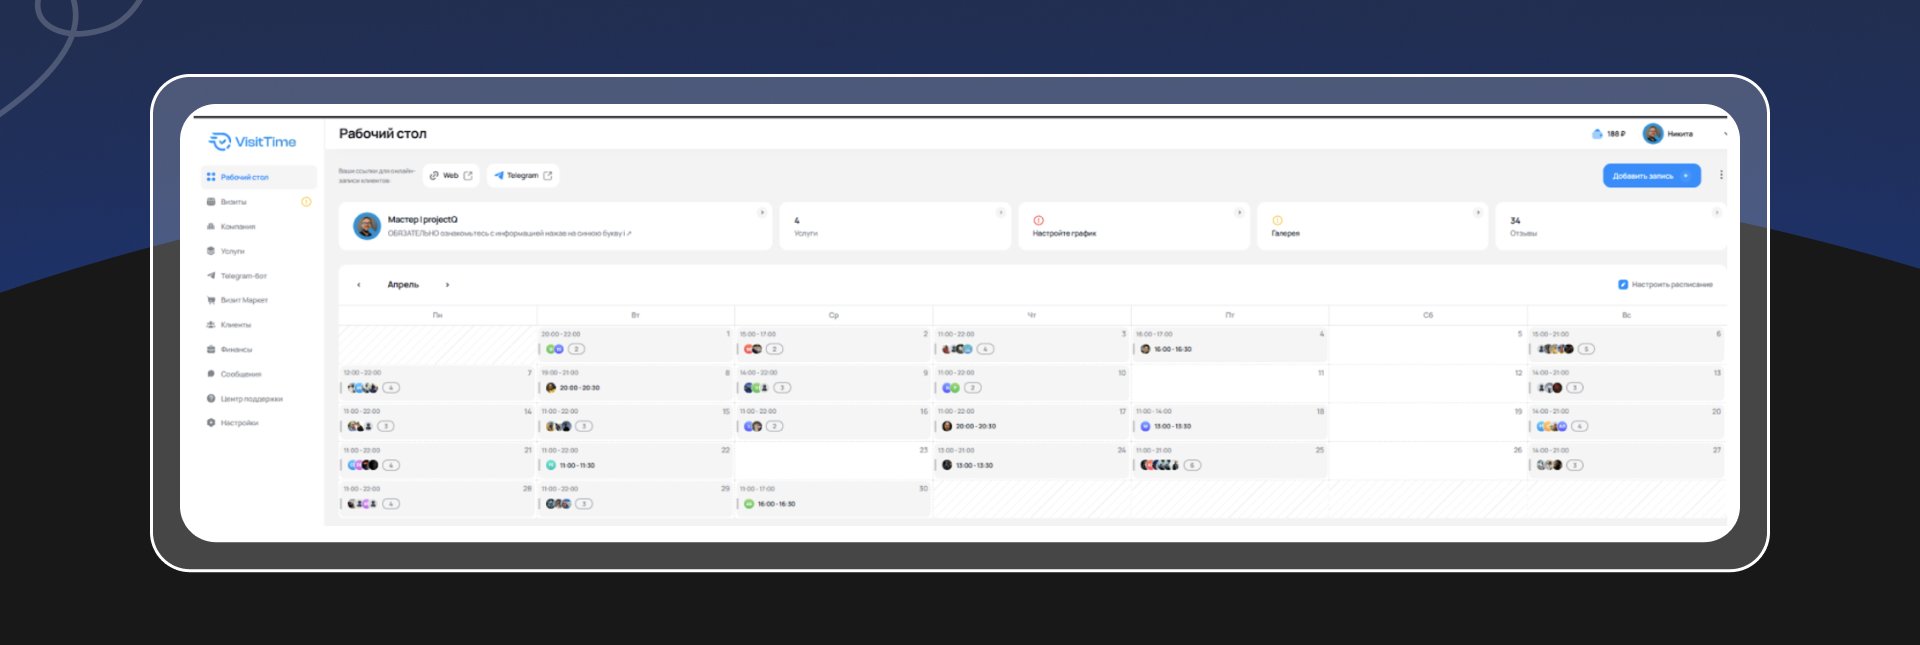Screen dimensions: 1920x645
Task: Click the Рабочий стол grid icon
Action: [211, 177]
